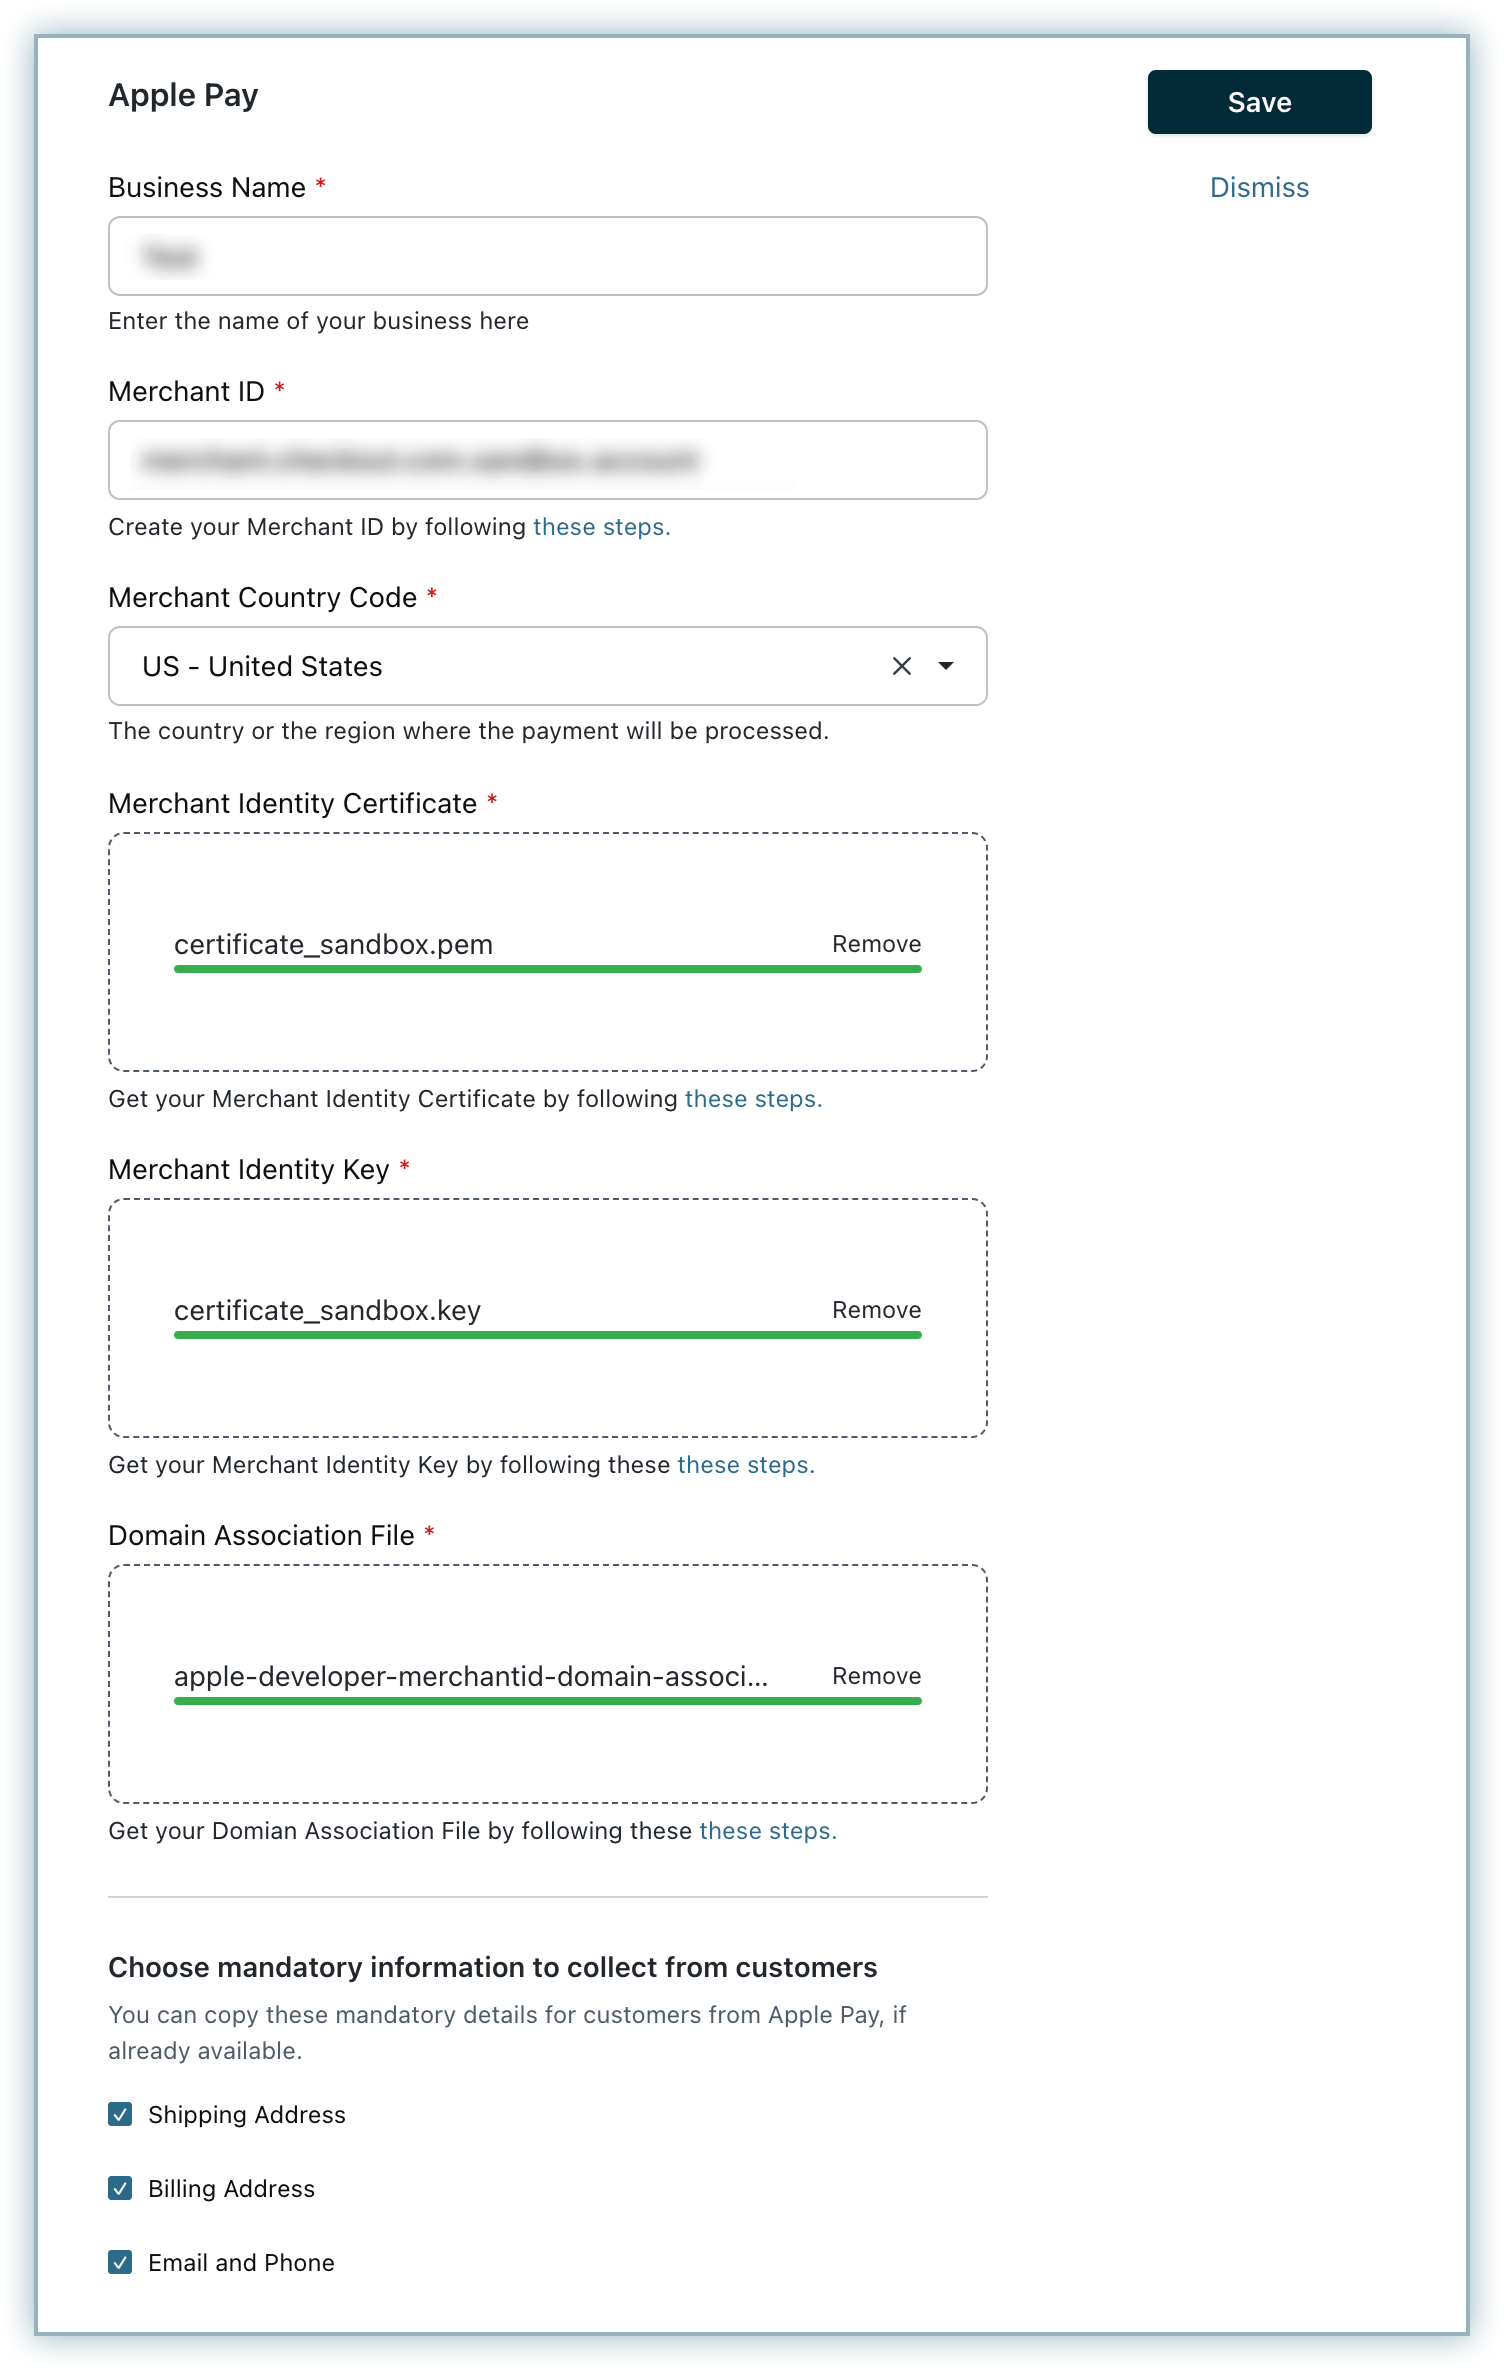Screen dimensions: 1504x2370
Task: Uncheck the Shipping Address checkbox
Action: pos(120,2114)
